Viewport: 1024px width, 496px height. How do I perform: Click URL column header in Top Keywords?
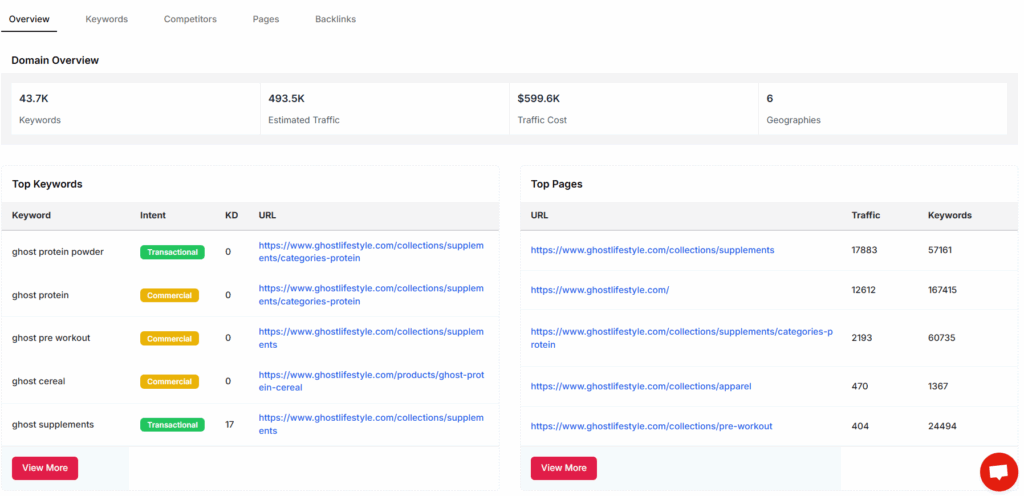pos(267,215)
